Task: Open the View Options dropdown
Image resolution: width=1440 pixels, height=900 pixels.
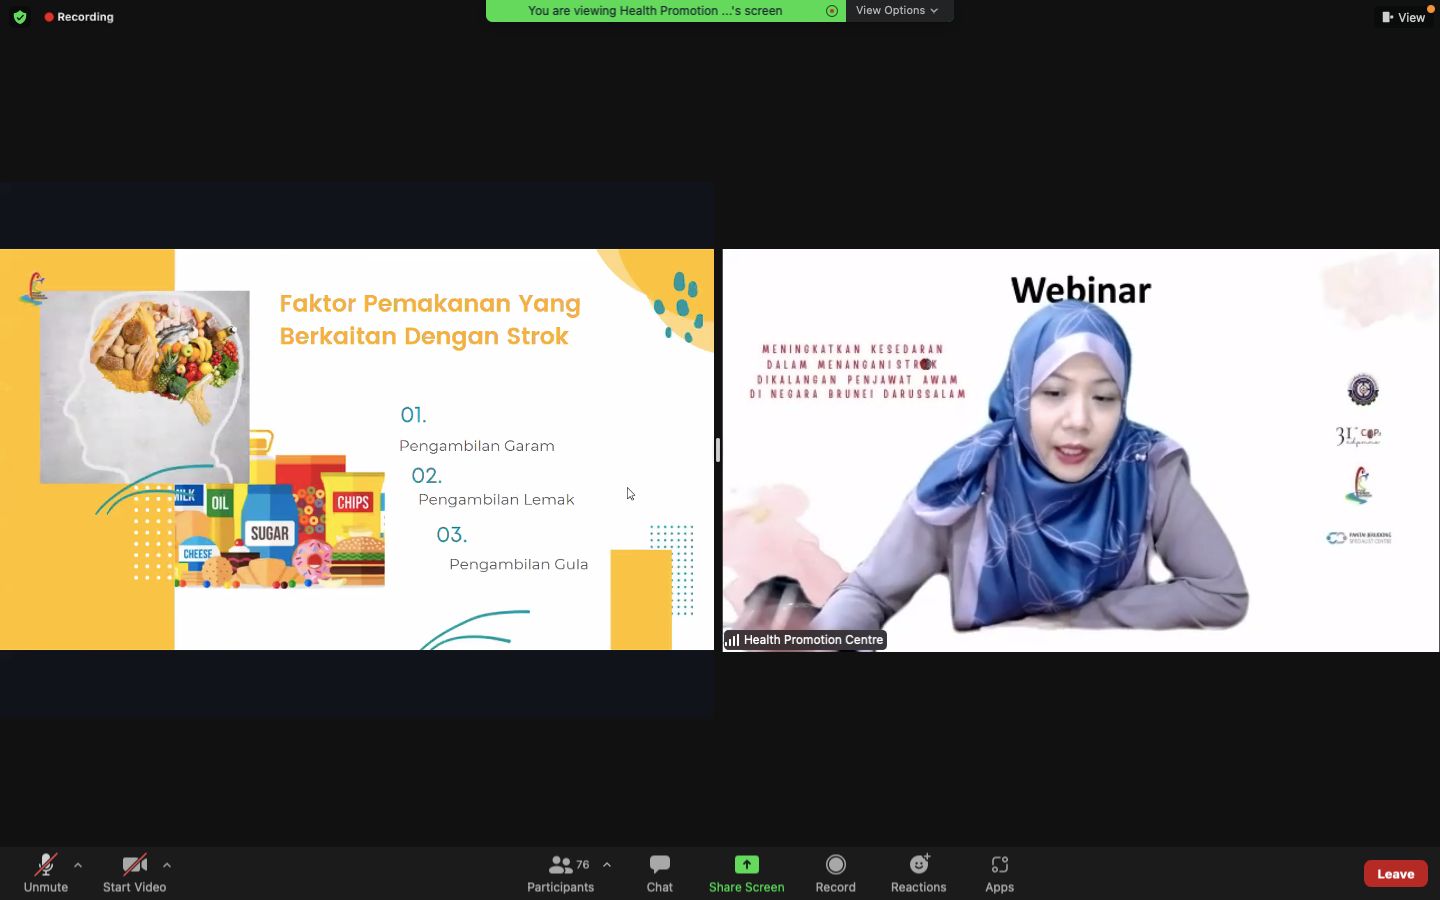Action: coord(897,11)
